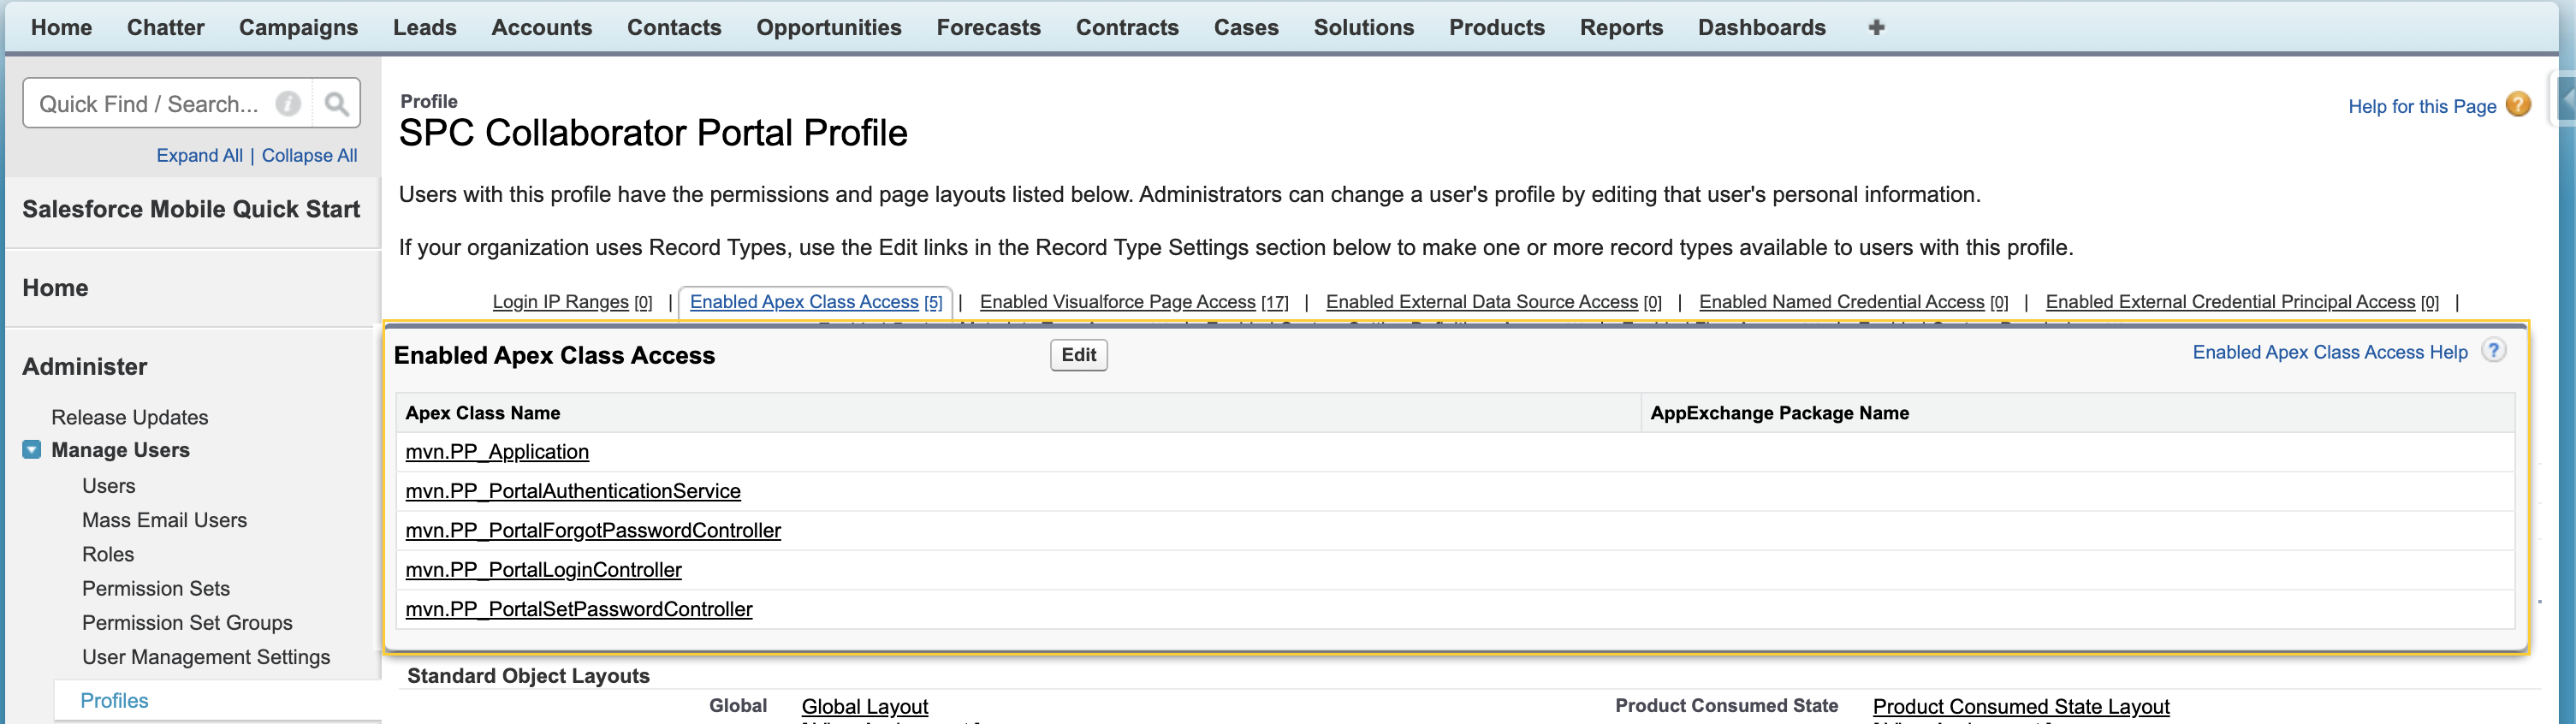Open mvn.PP_PortalAuthenticationService class

[x=573, y=491]
